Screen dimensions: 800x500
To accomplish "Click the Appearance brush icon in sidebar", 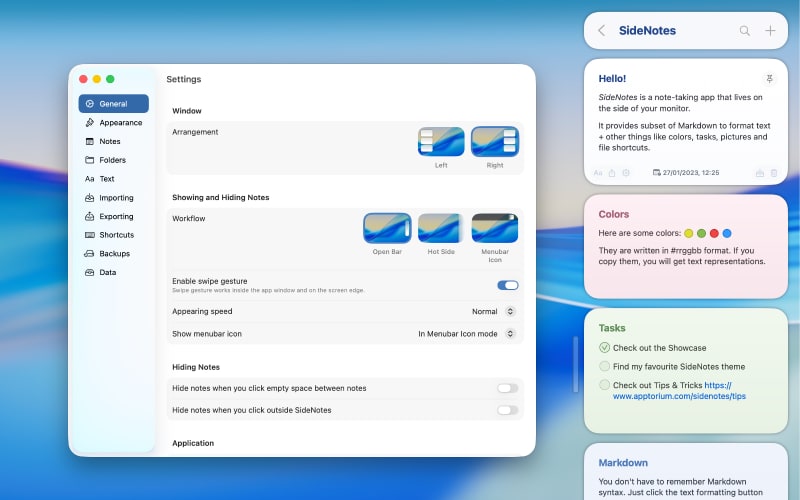I will 89,122.
